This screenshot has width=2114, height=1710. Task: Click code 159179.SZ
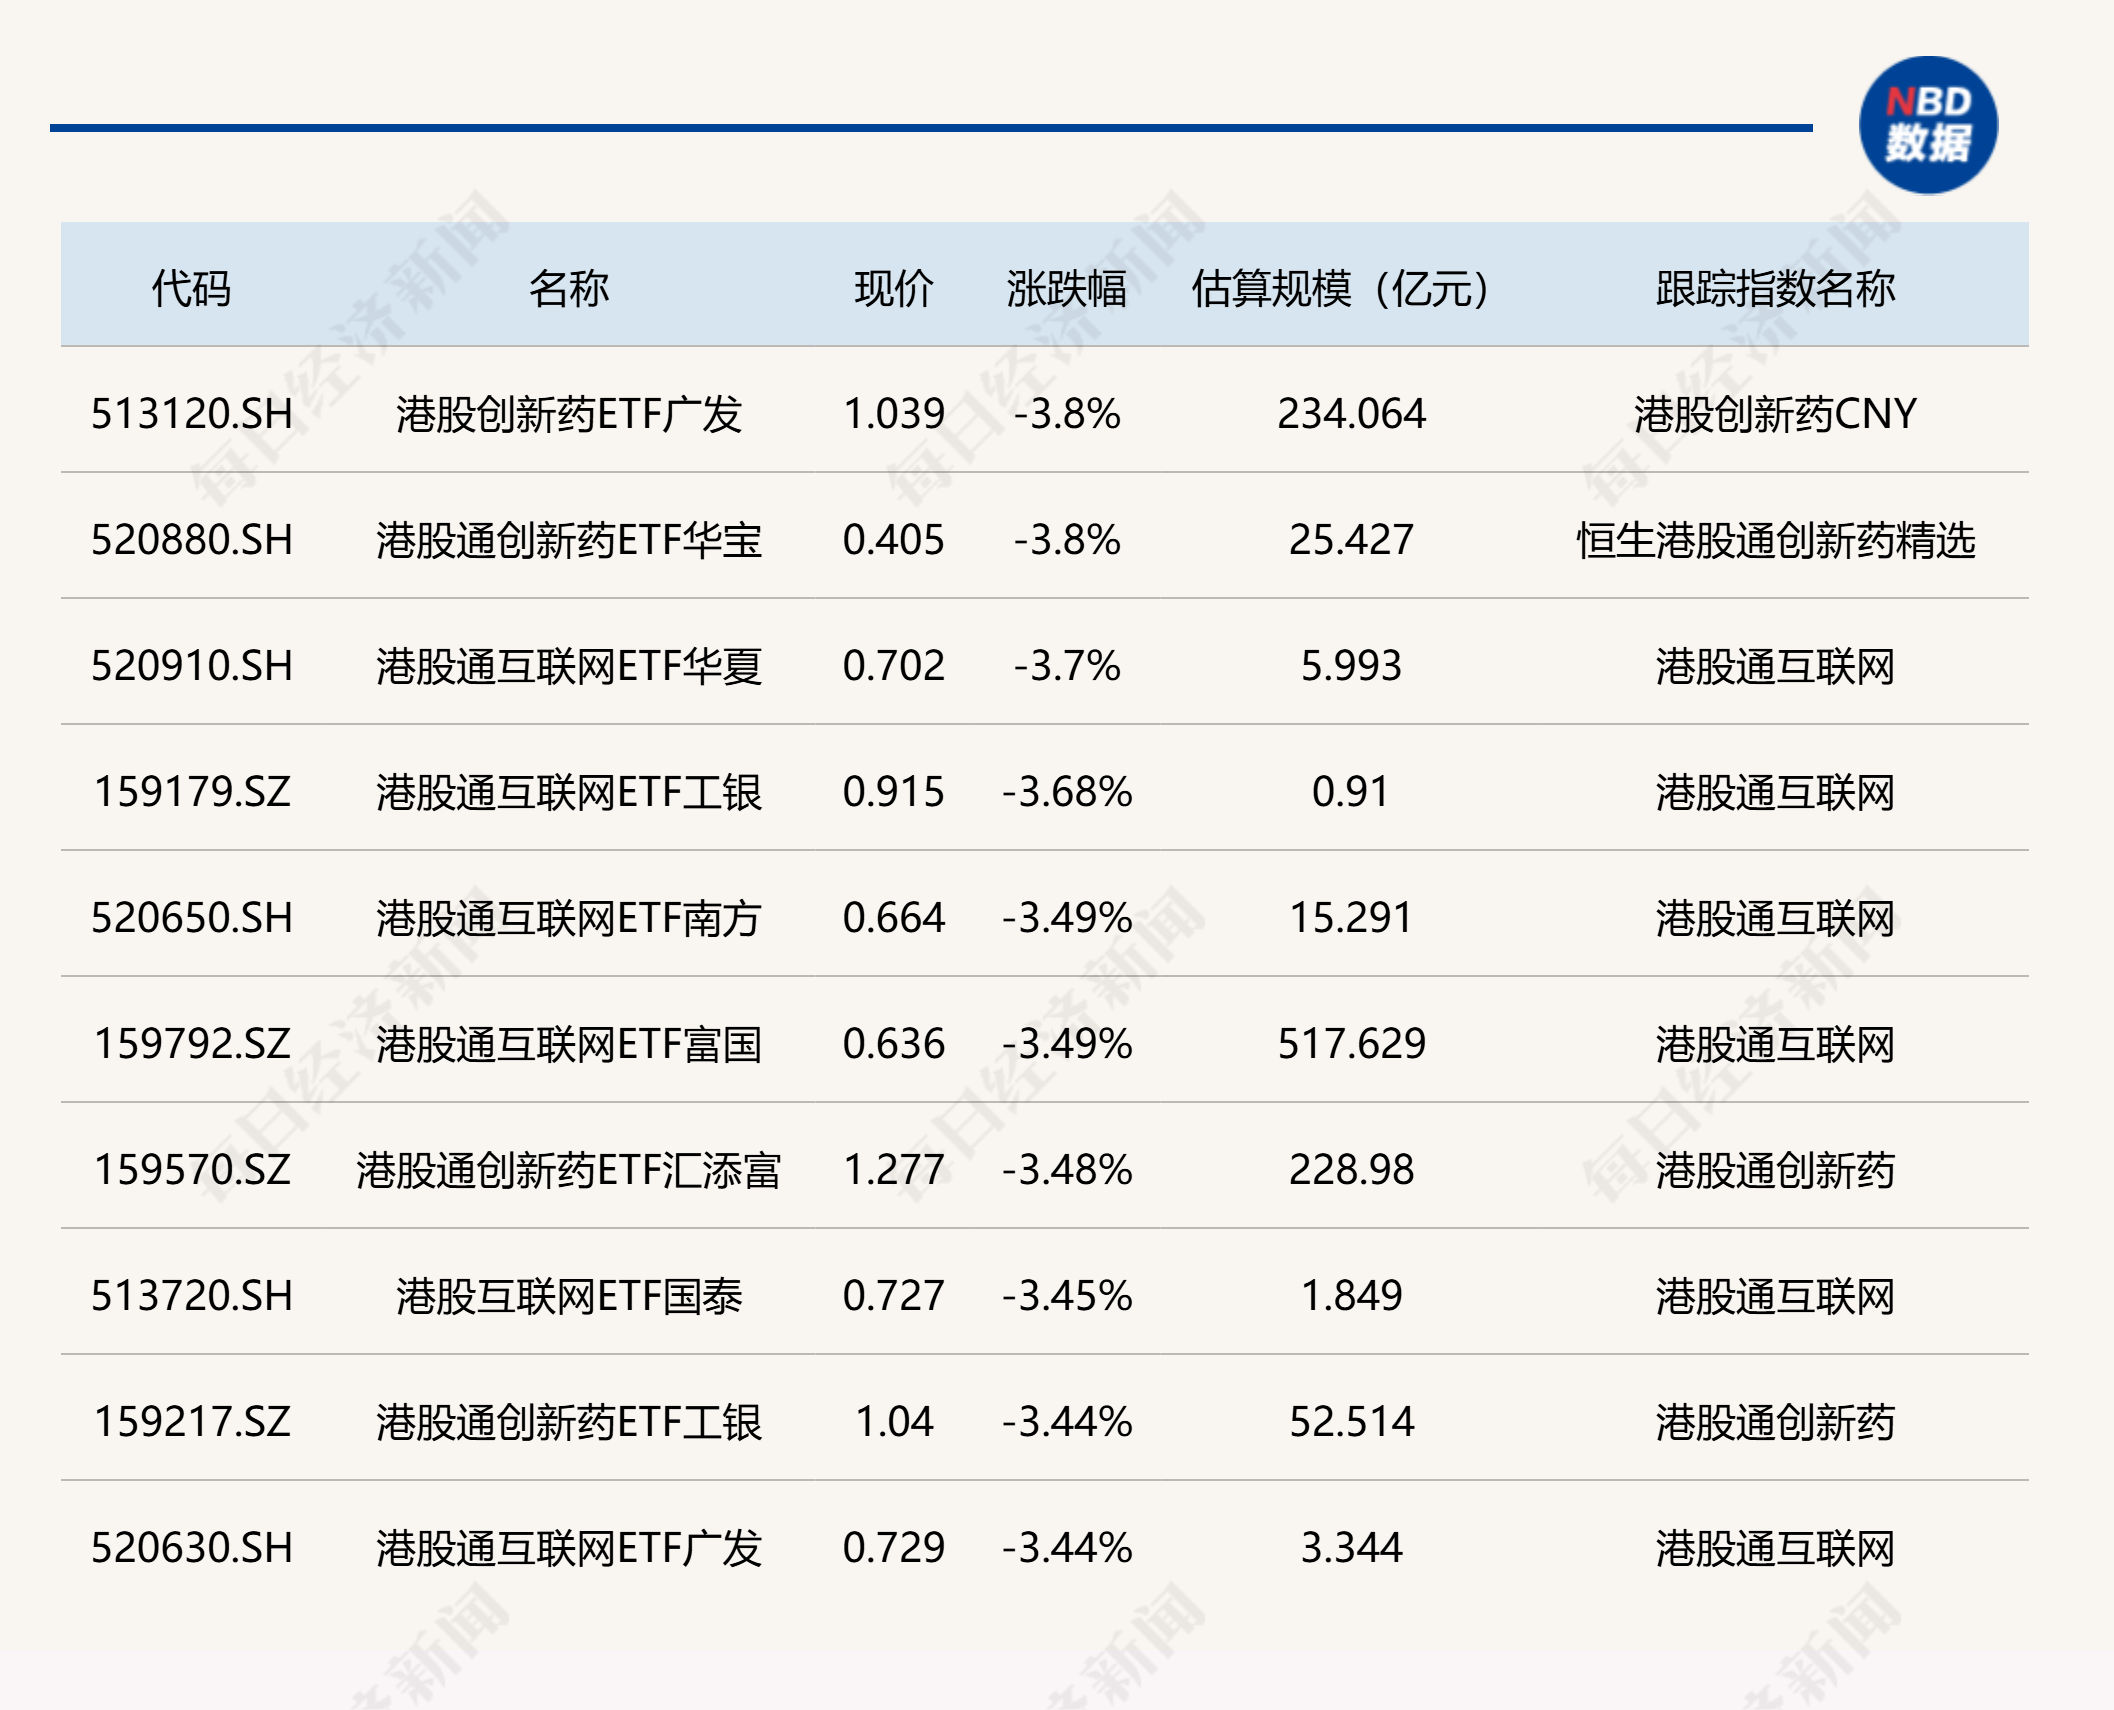192,792
